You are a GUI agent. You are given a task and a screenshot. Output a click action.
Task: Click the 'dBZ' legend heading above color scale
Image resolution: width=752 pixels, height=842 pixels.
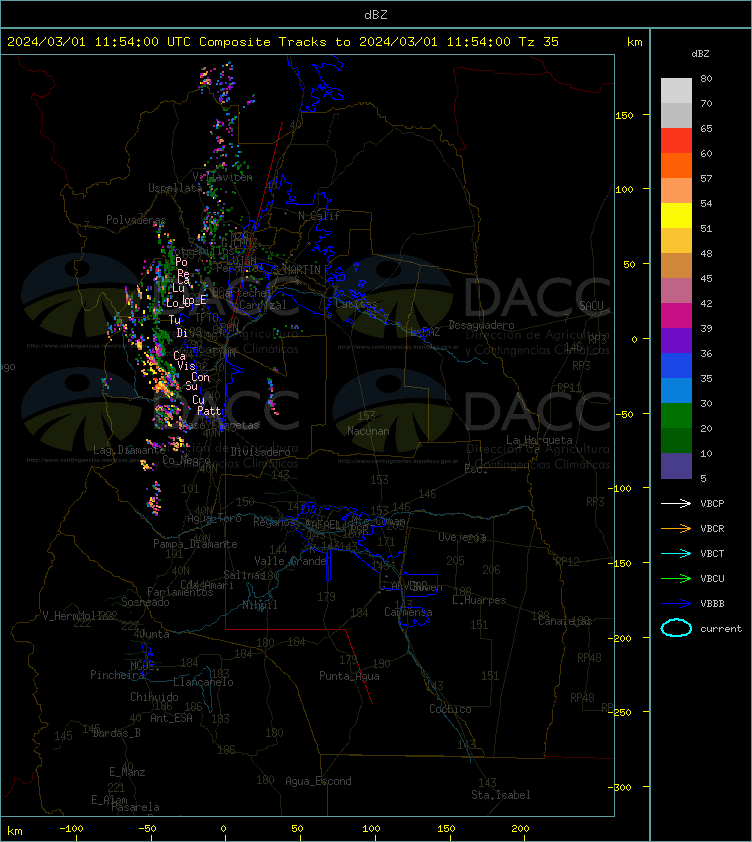coord(700,54)
